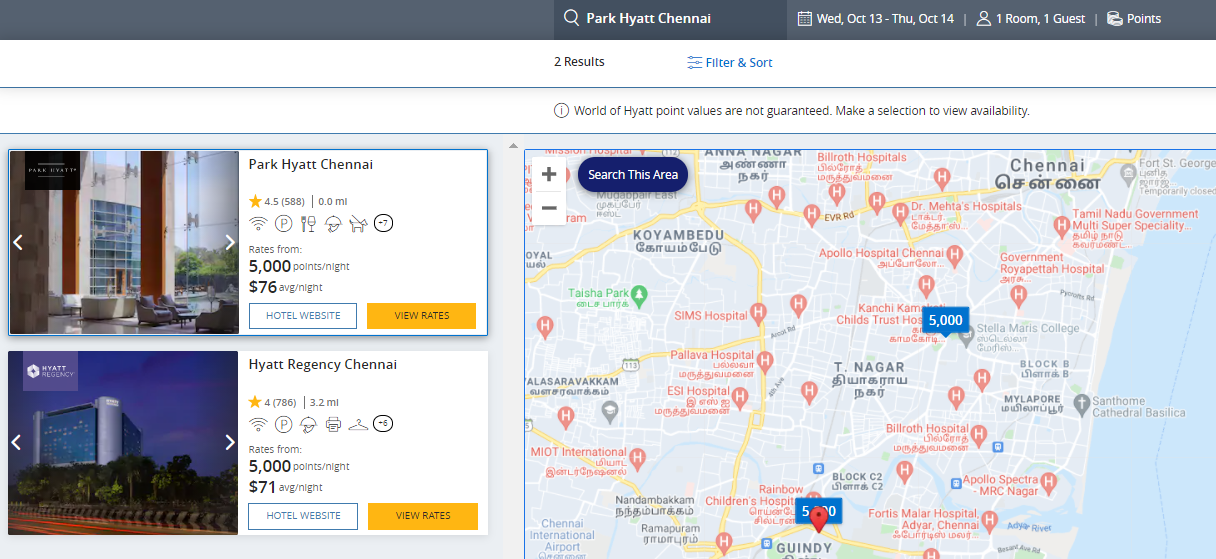Click the $76 avg/night price
Image resolution: width=1216 pixels, height=559 pixels.
[286, 287]
